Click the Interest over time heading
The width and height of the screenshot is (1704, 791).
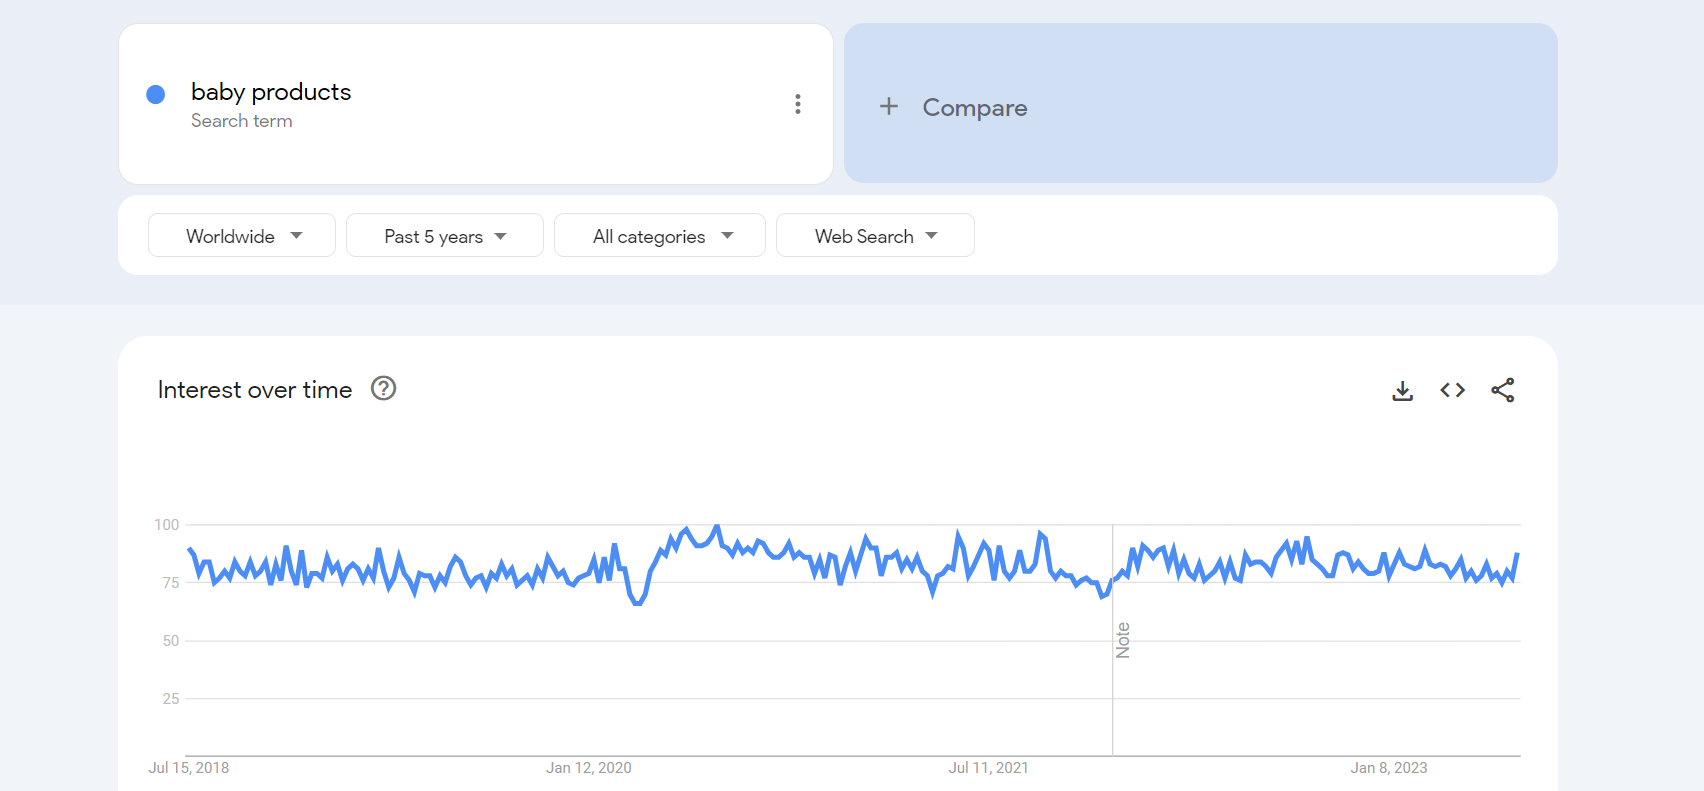click(x=255, y=390)
